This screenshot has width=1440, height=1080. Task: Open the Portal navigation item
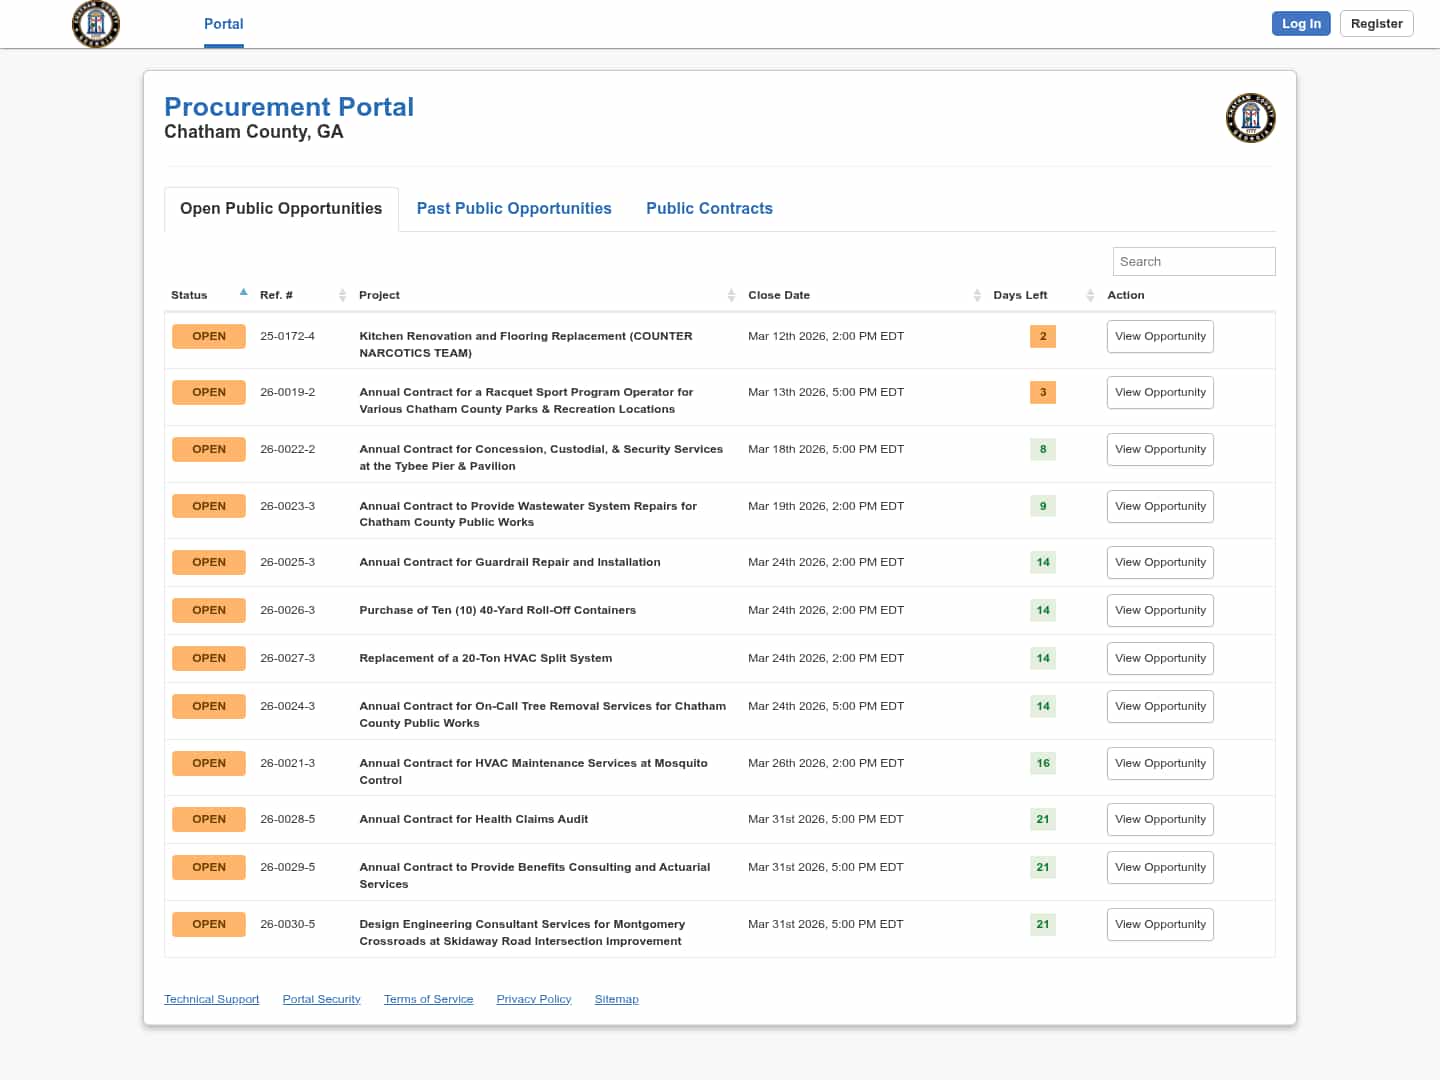(223, 24)
